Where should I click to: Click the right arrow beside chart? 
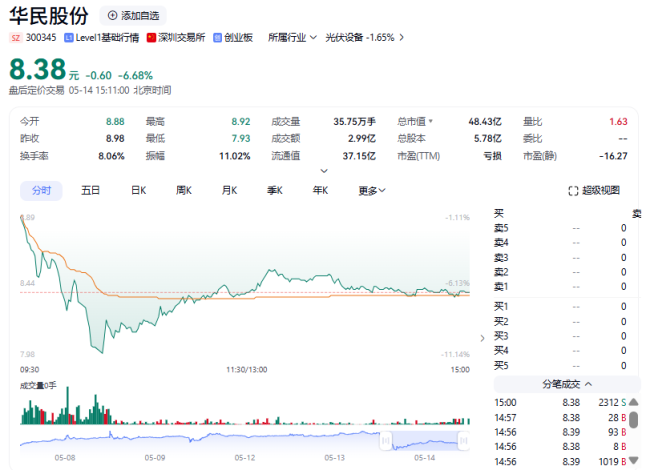point(482,337)
